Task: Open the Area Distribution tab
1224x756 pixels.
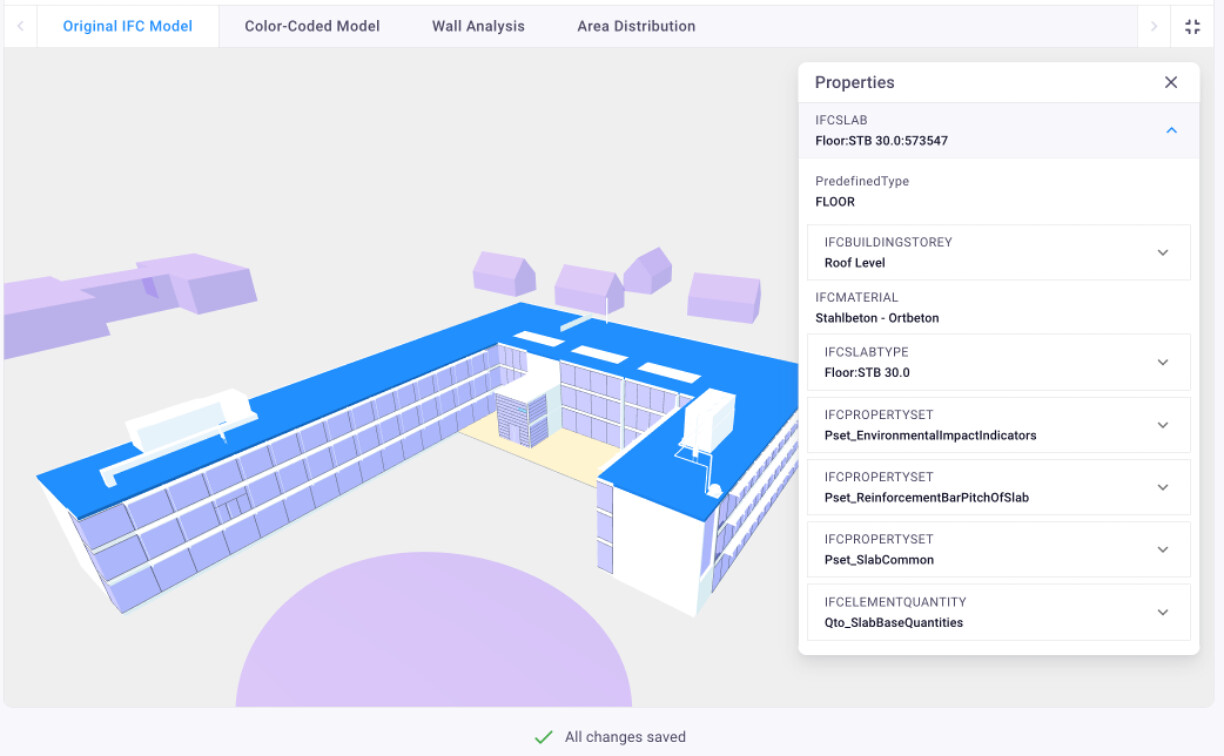Action: click(x=636, y=27)
